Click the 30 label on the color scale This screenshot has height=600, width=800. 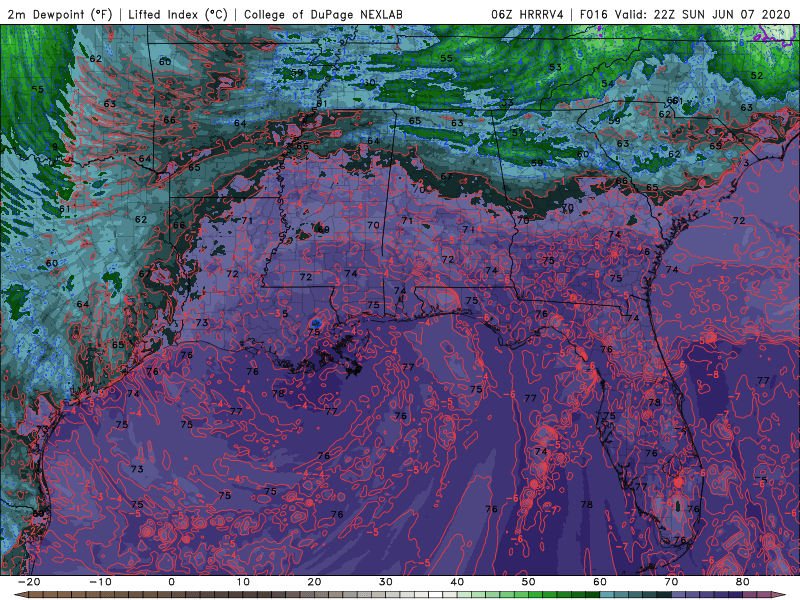386,582
